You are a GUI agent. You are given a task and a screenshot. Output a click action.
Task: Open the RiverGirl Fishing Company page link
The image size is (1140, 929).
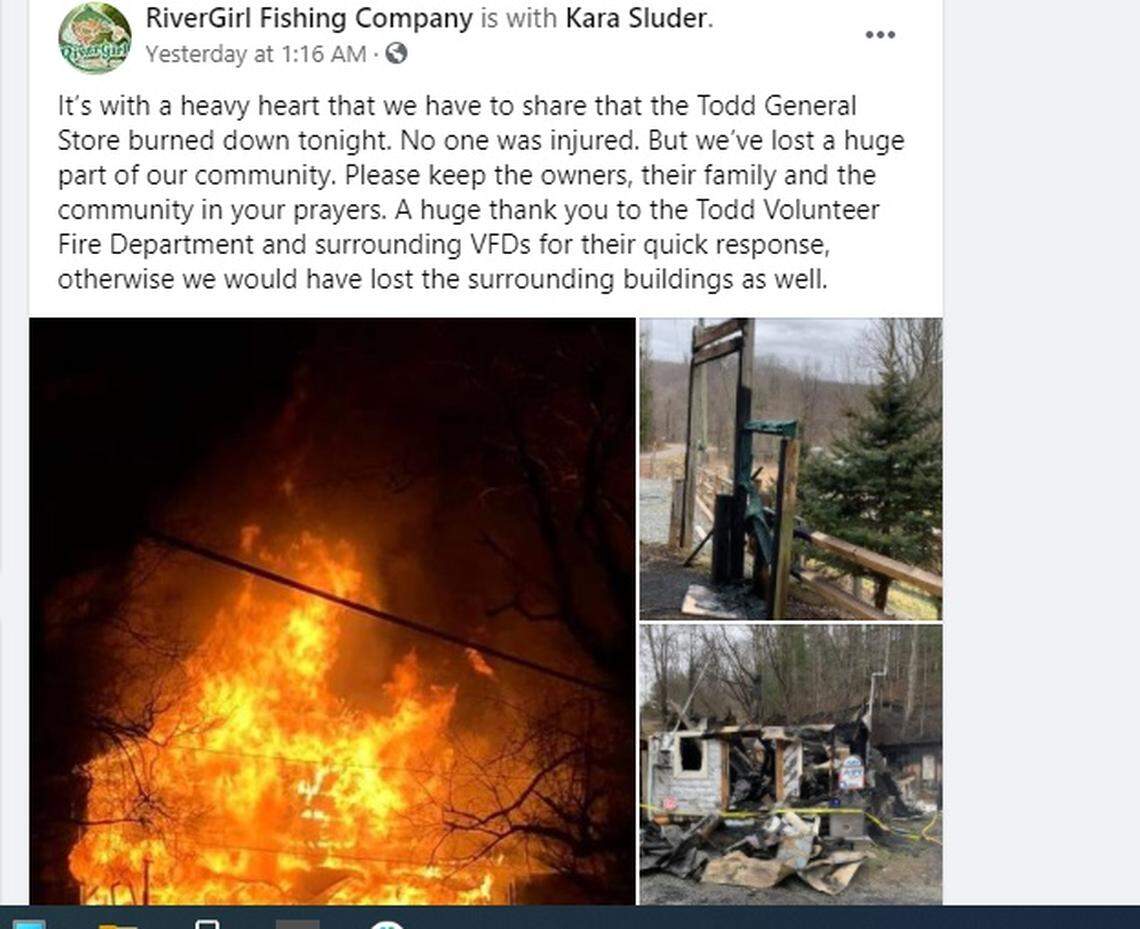tap(309, 18)
